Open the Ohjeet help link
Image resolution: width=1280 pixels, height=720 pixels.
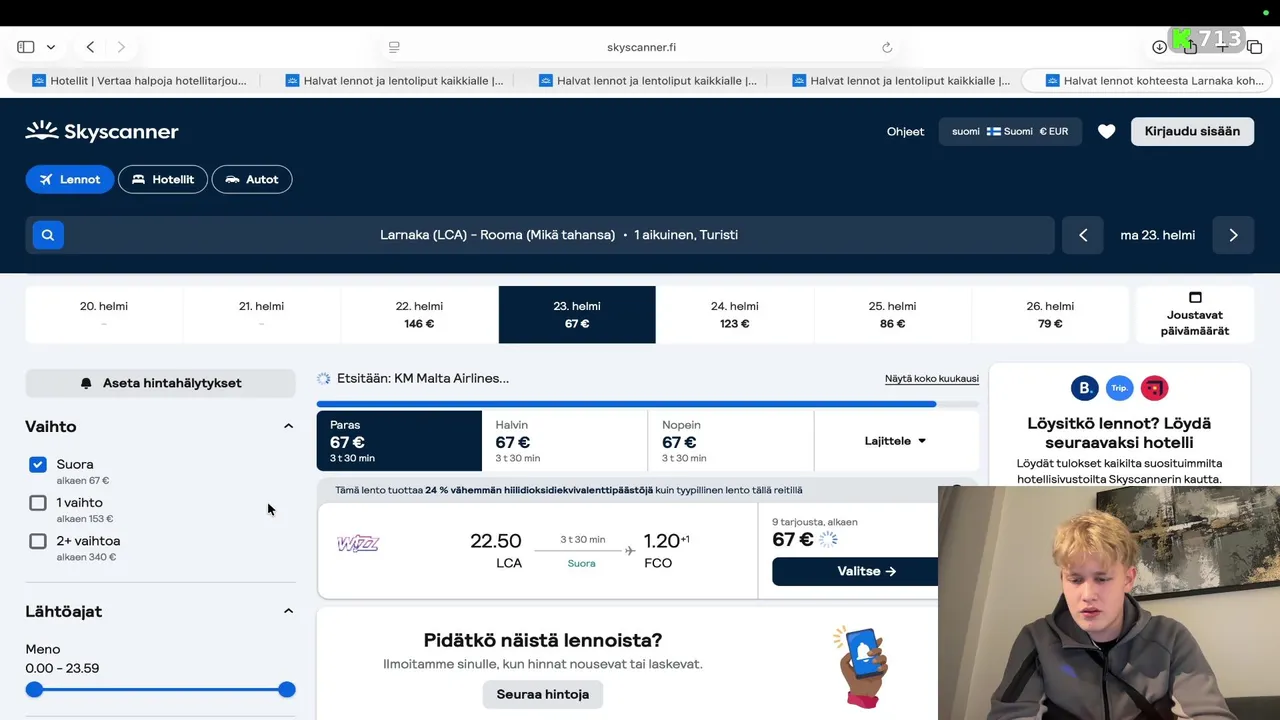click(905, 131)
